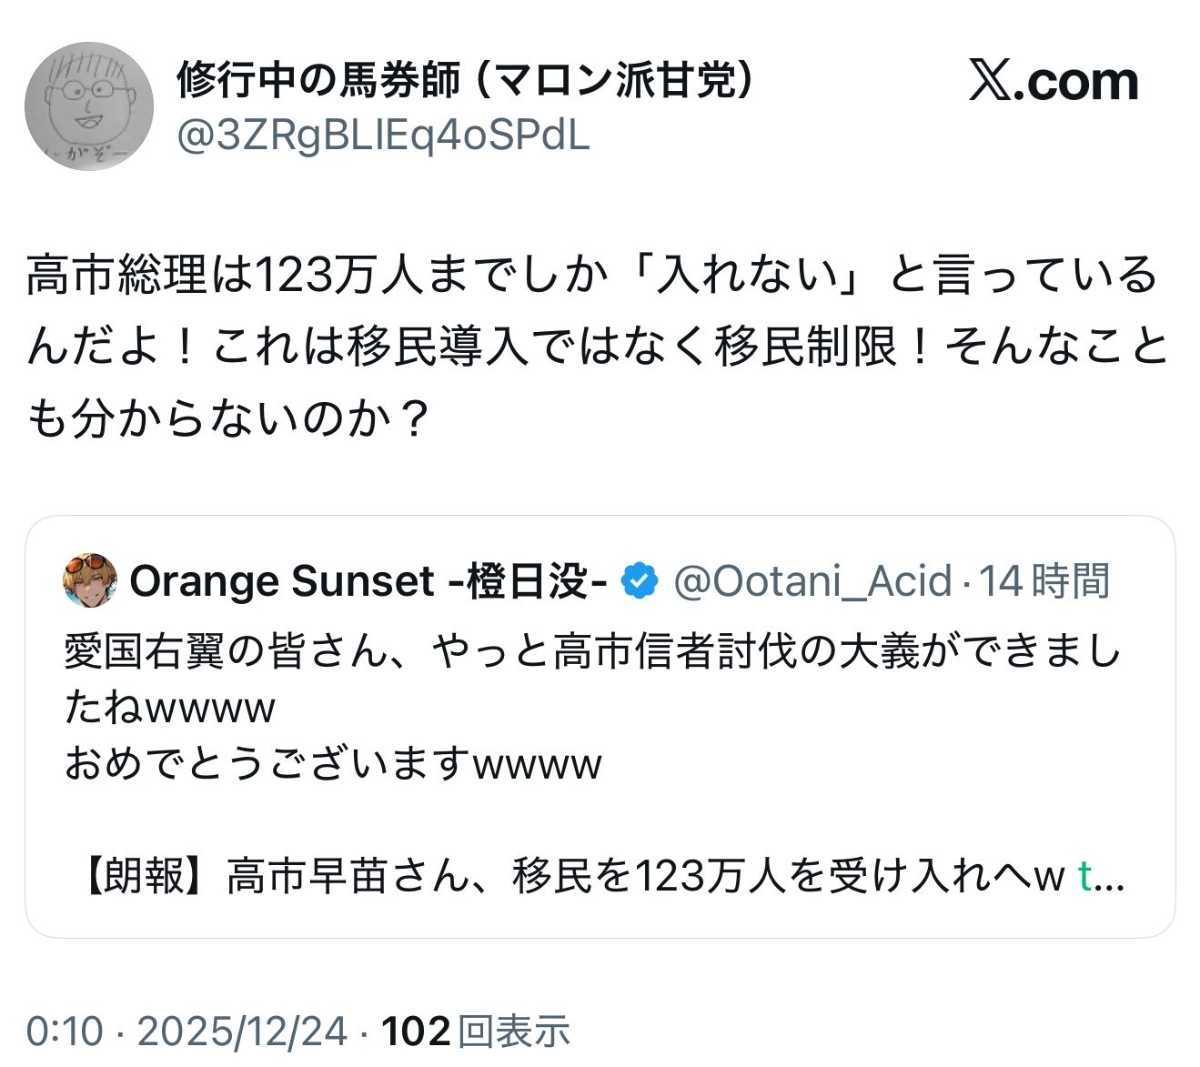Click the 2025/12/24 post date
This screenshot has width=1200, height=1067.
tap(242, 1031)
